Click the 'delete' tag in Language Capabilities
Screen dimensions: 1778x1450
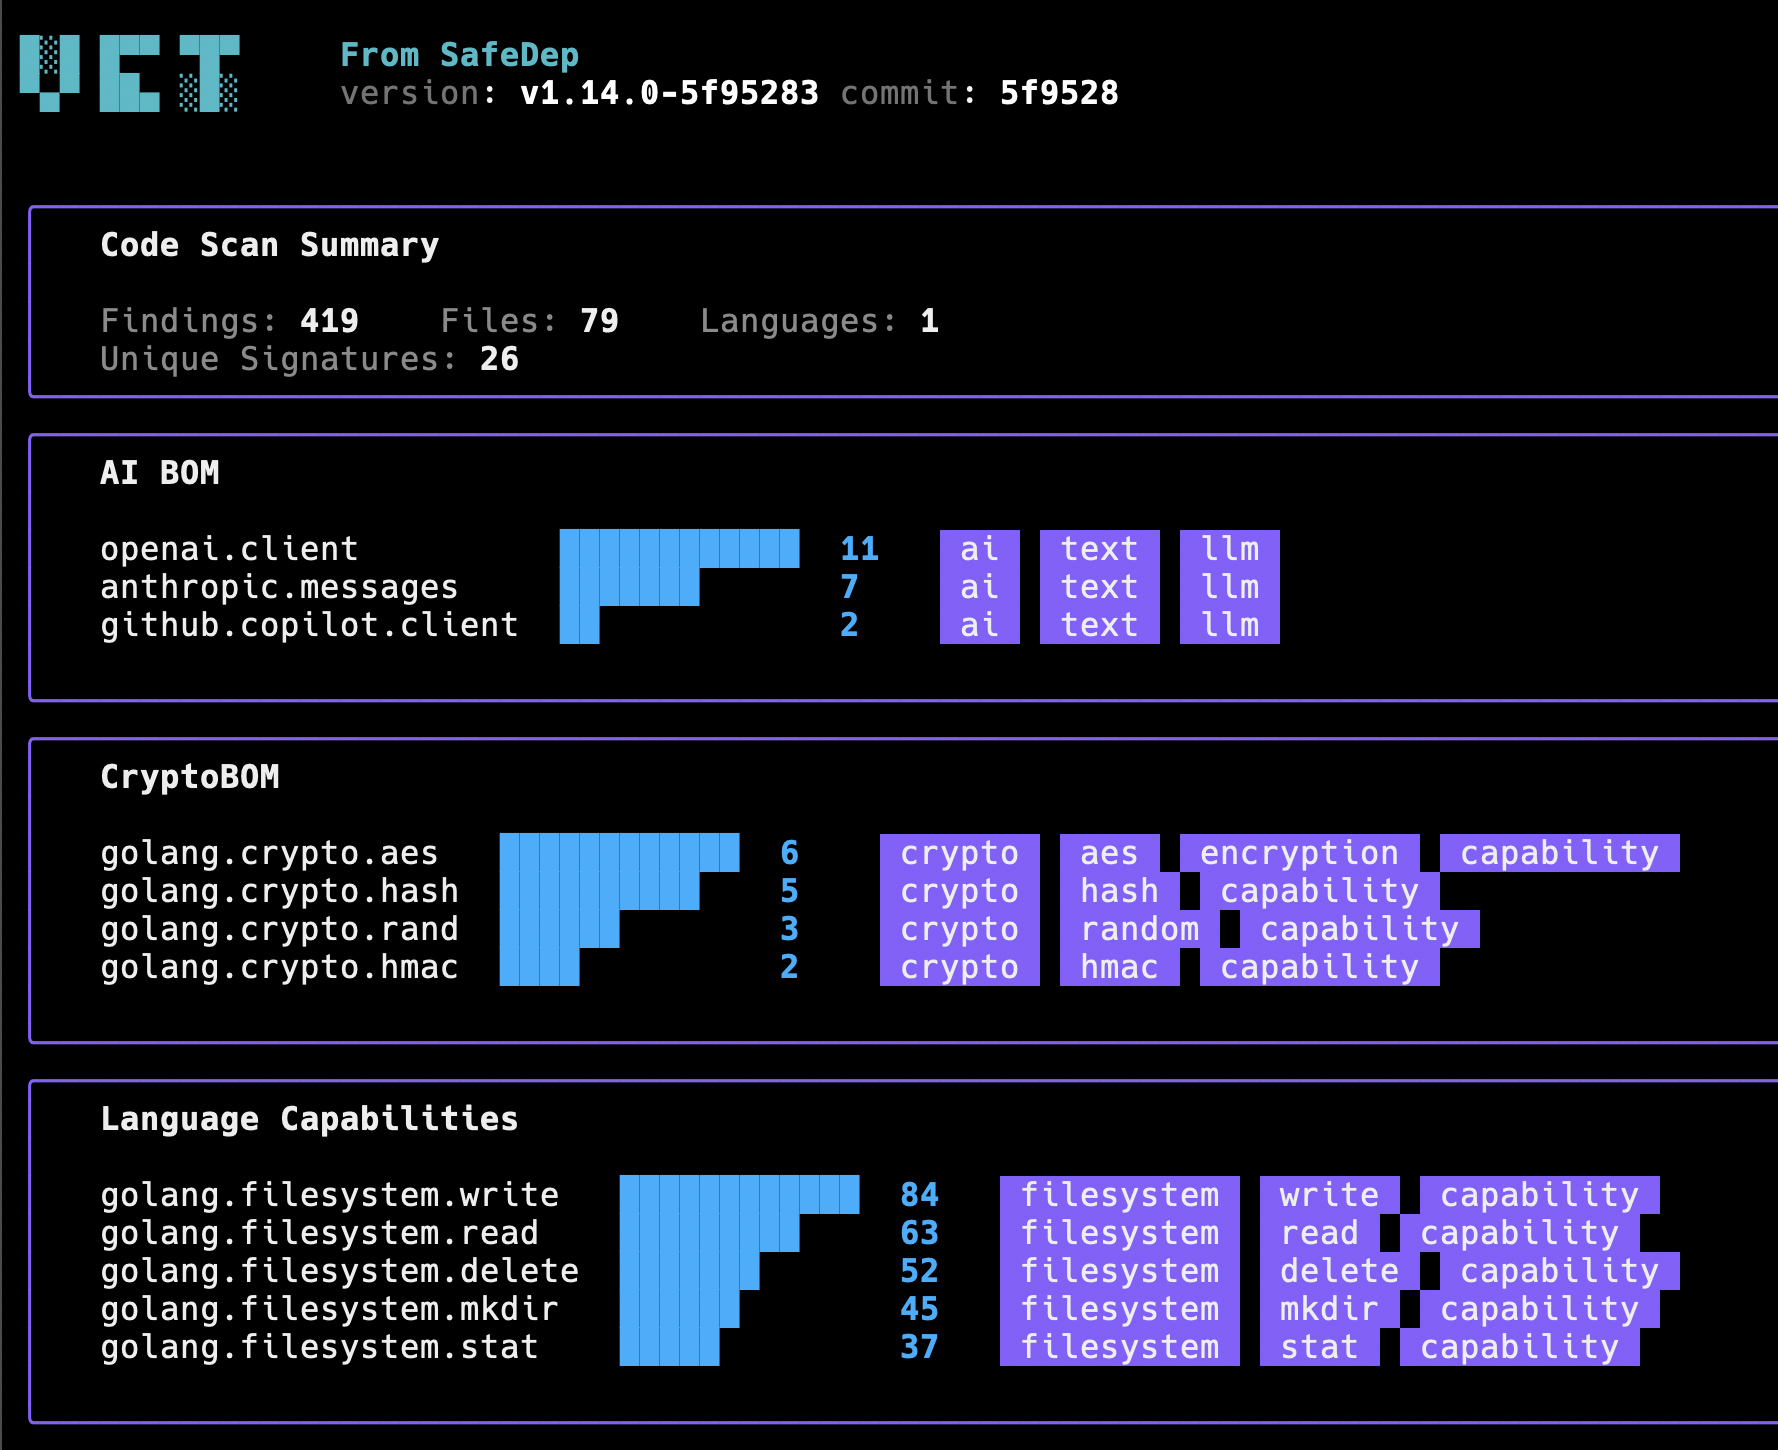point(1339,1271)
